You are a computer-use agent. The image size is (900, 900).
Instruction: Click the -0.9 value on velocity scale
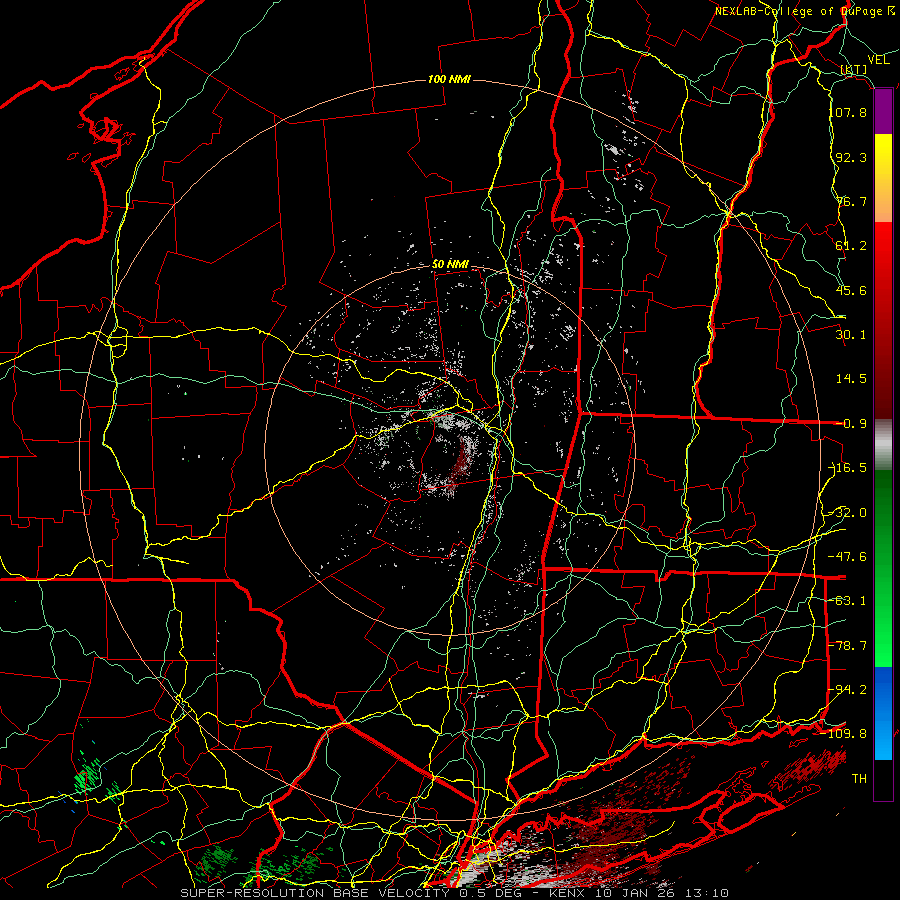click(x=851, y=424)
